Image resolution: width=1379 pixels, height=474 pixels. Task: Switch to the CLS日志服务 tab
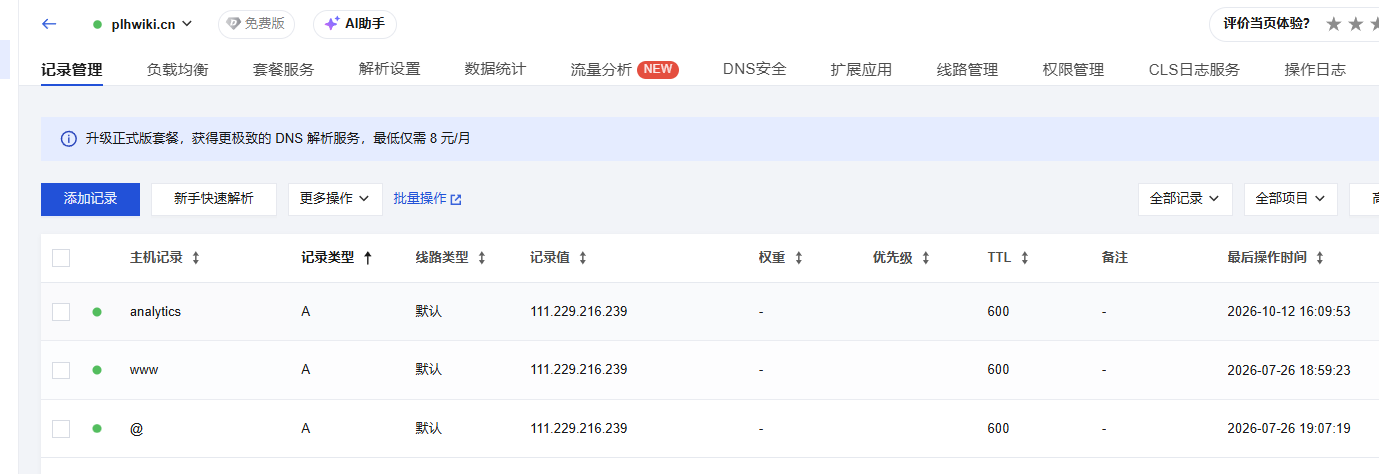[x=1195, y=70]
